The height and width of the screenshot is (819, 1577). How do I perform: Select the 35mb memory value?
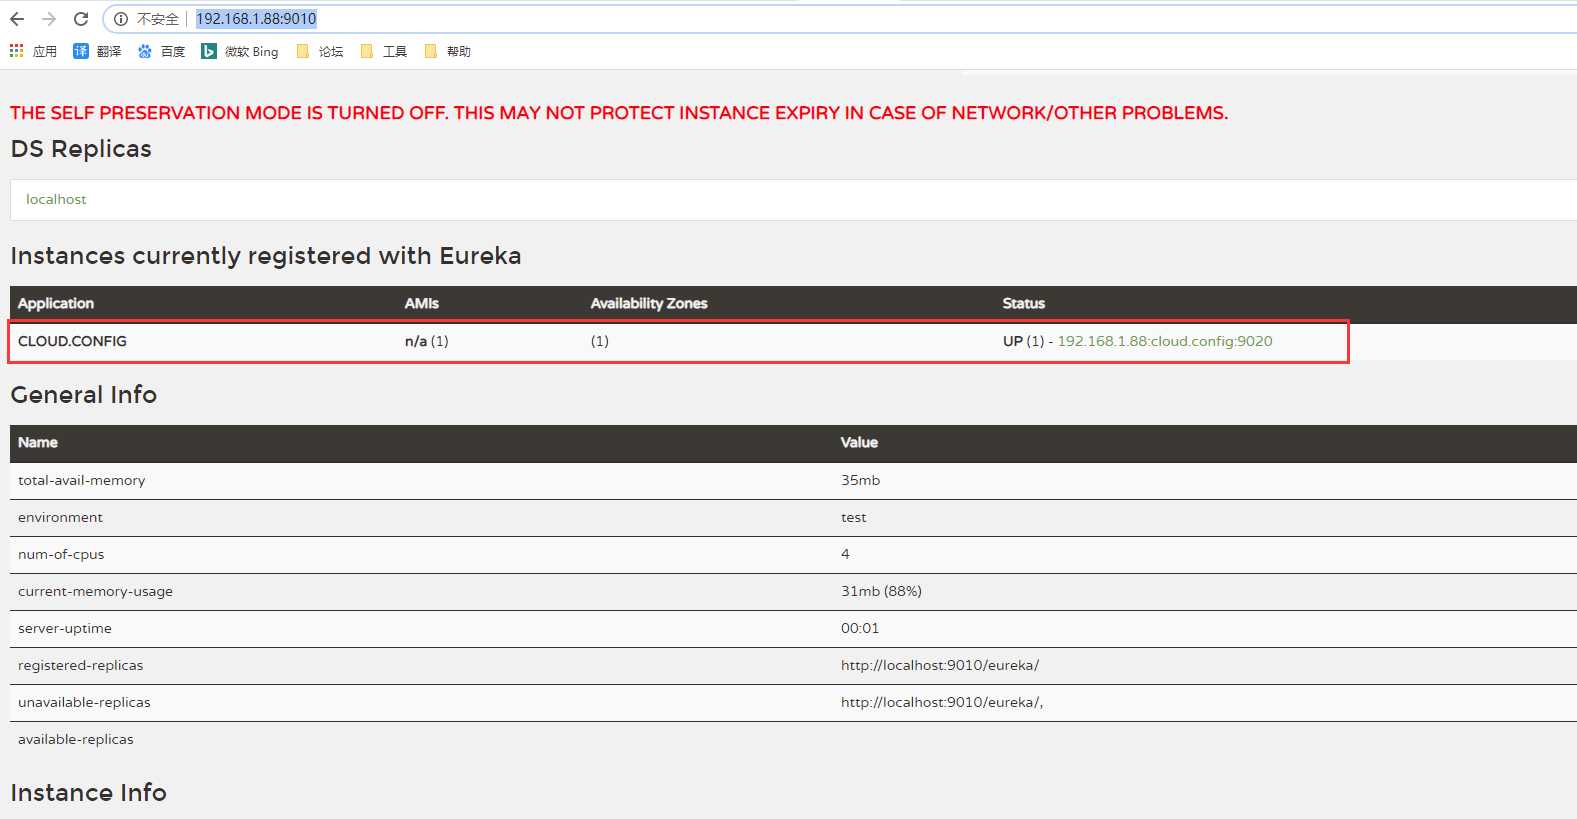[861, 480]
